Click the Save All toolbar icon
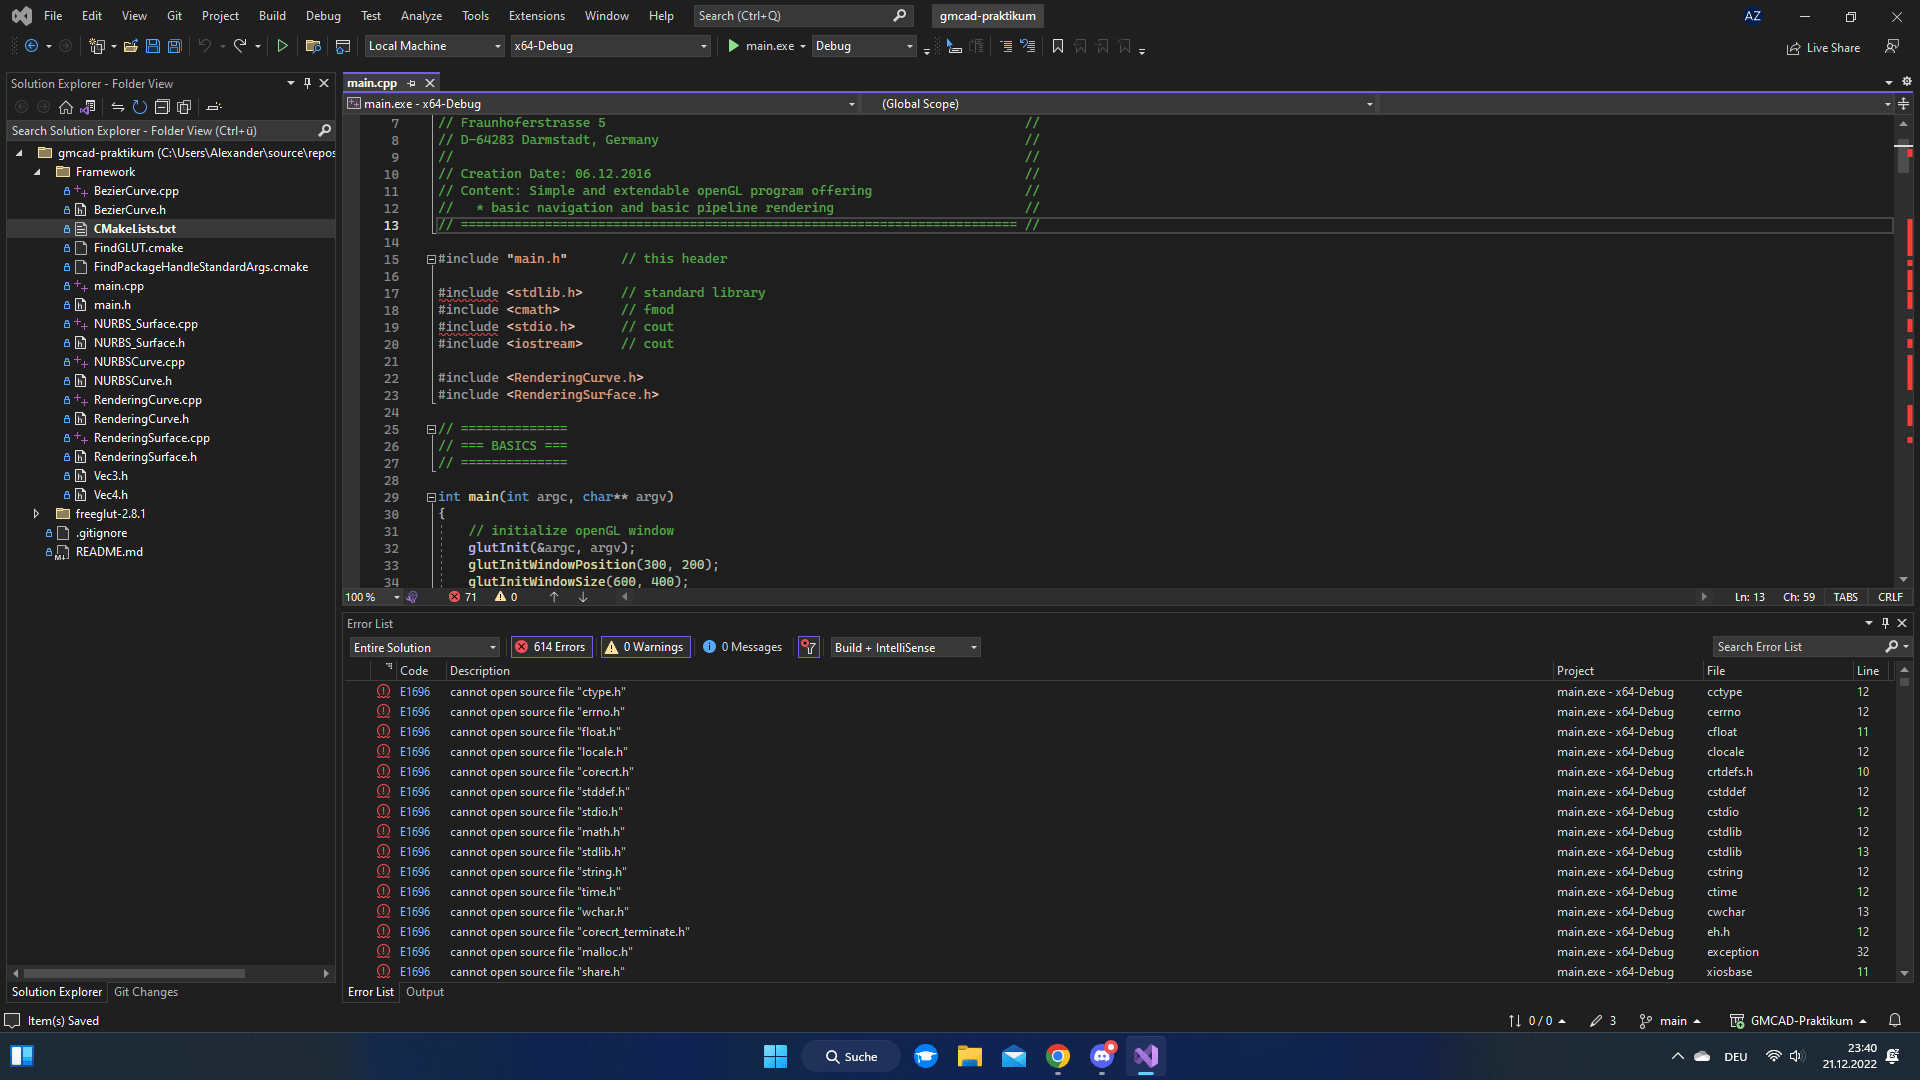This screenshot has height=1080, width=1920. pos(174,46)
